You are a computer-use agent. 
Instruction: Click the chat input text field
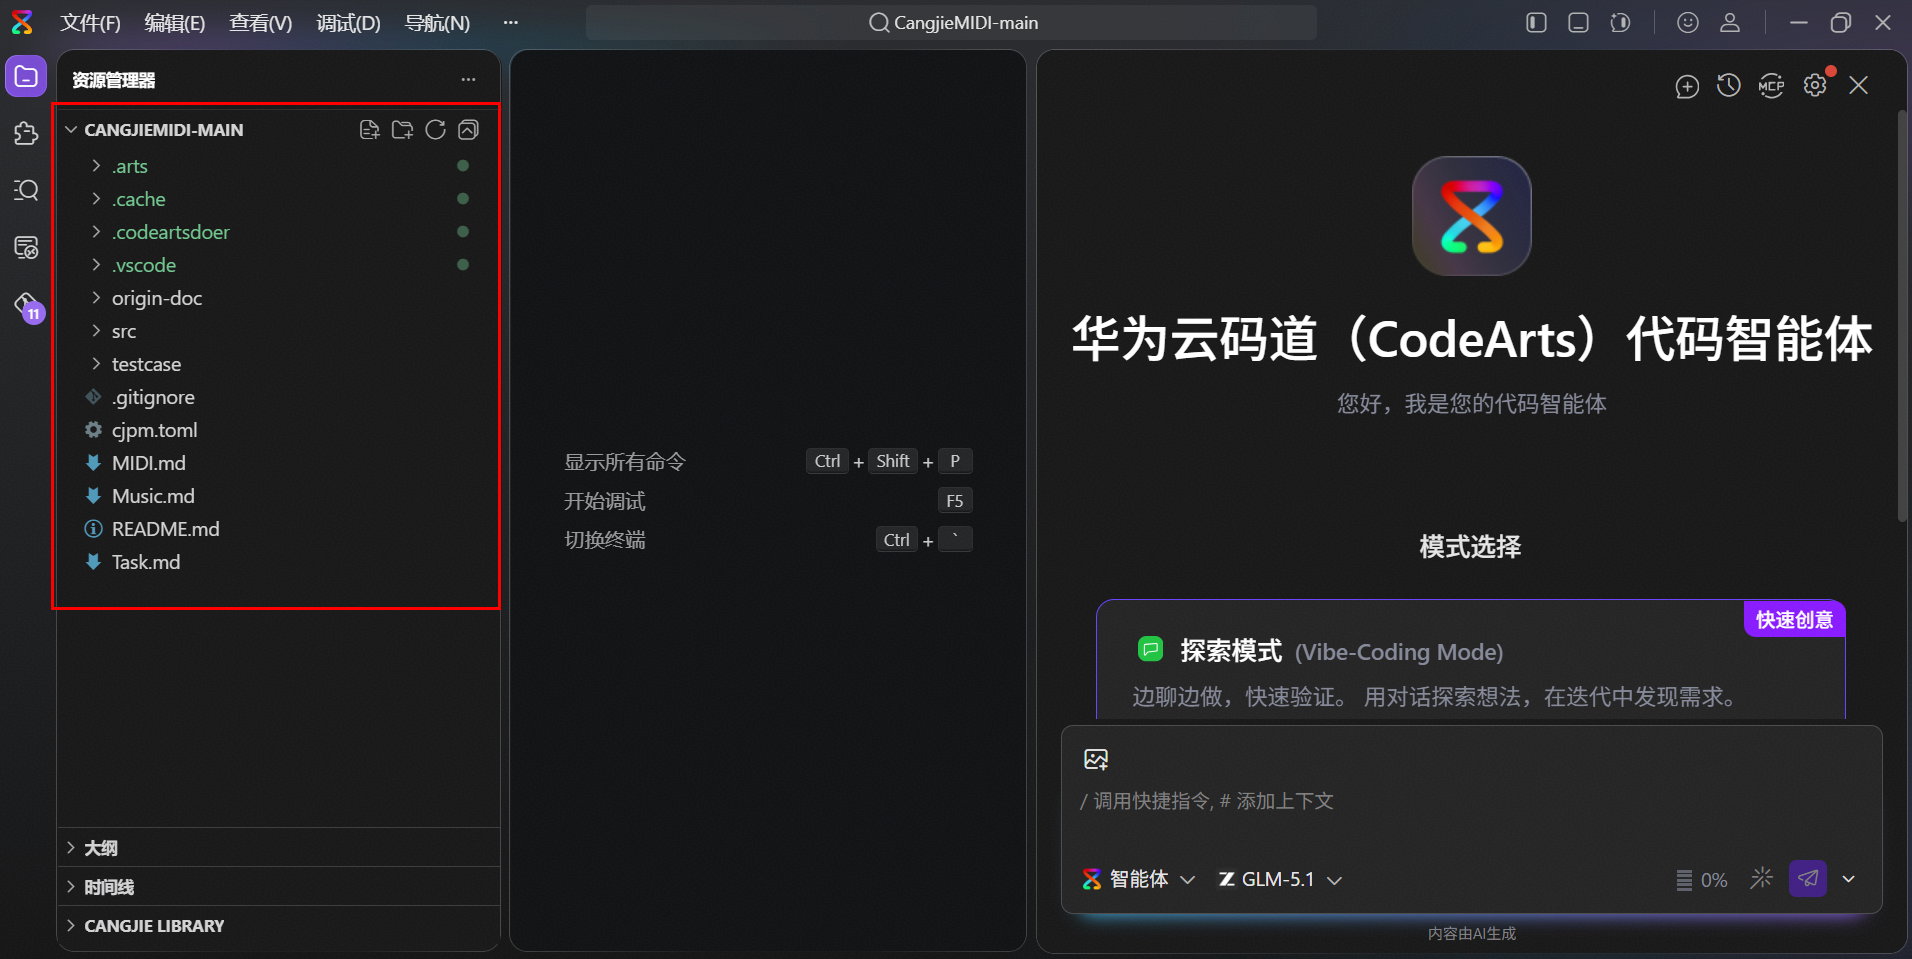coord(1471,801)
